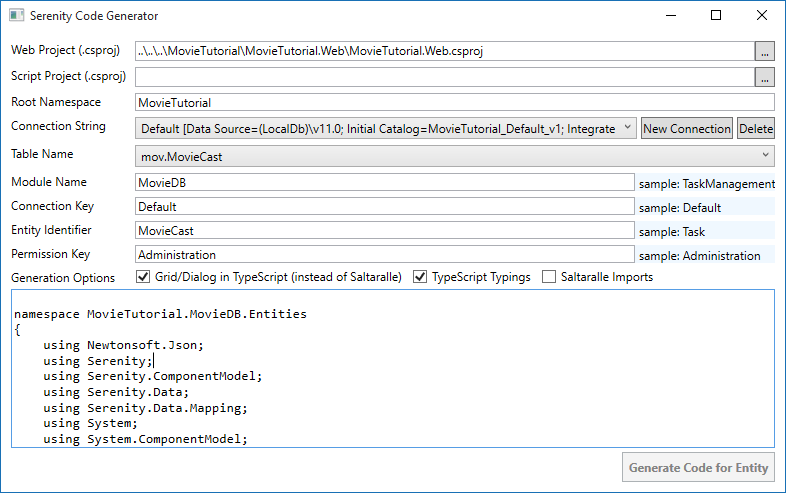The image size is (786, 493).
Task: Select the Connection Key input box
Action: 385,207
